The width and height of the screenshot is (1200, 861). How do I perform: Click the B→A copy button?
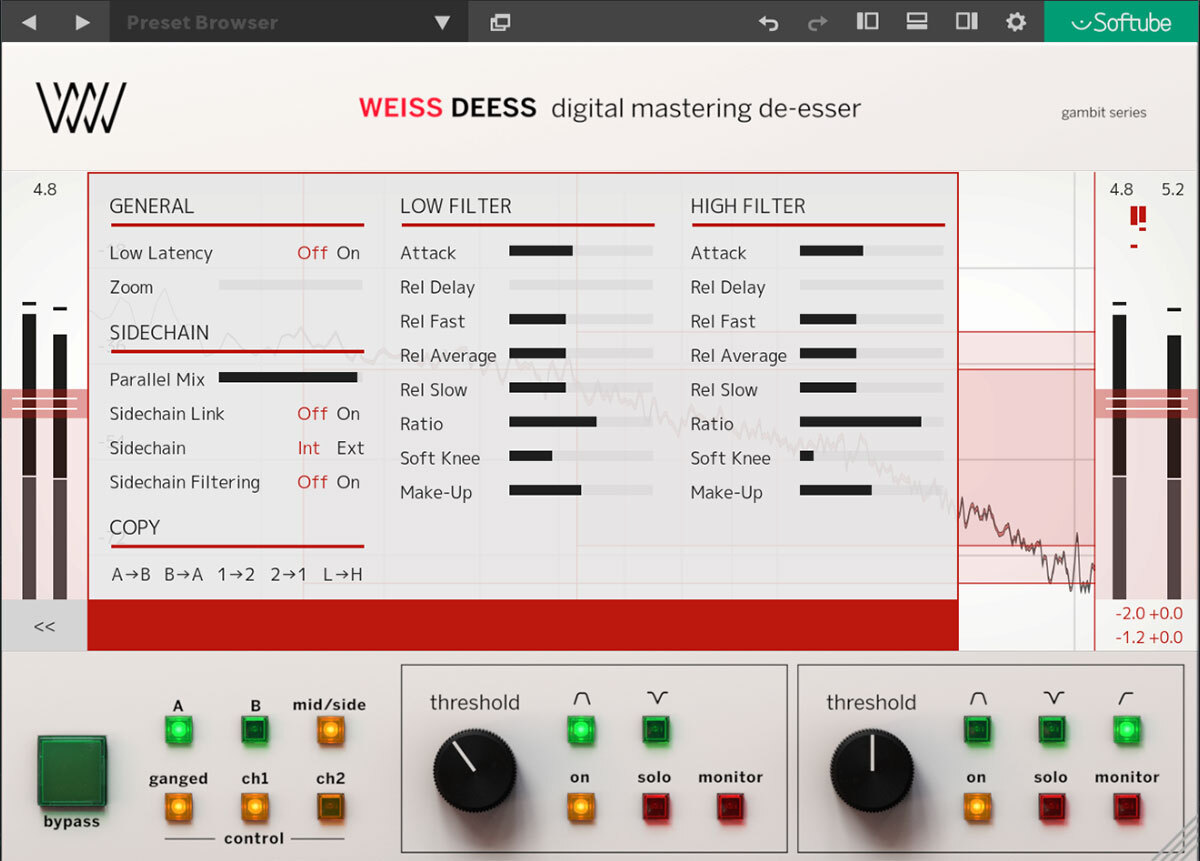point(184,575)
